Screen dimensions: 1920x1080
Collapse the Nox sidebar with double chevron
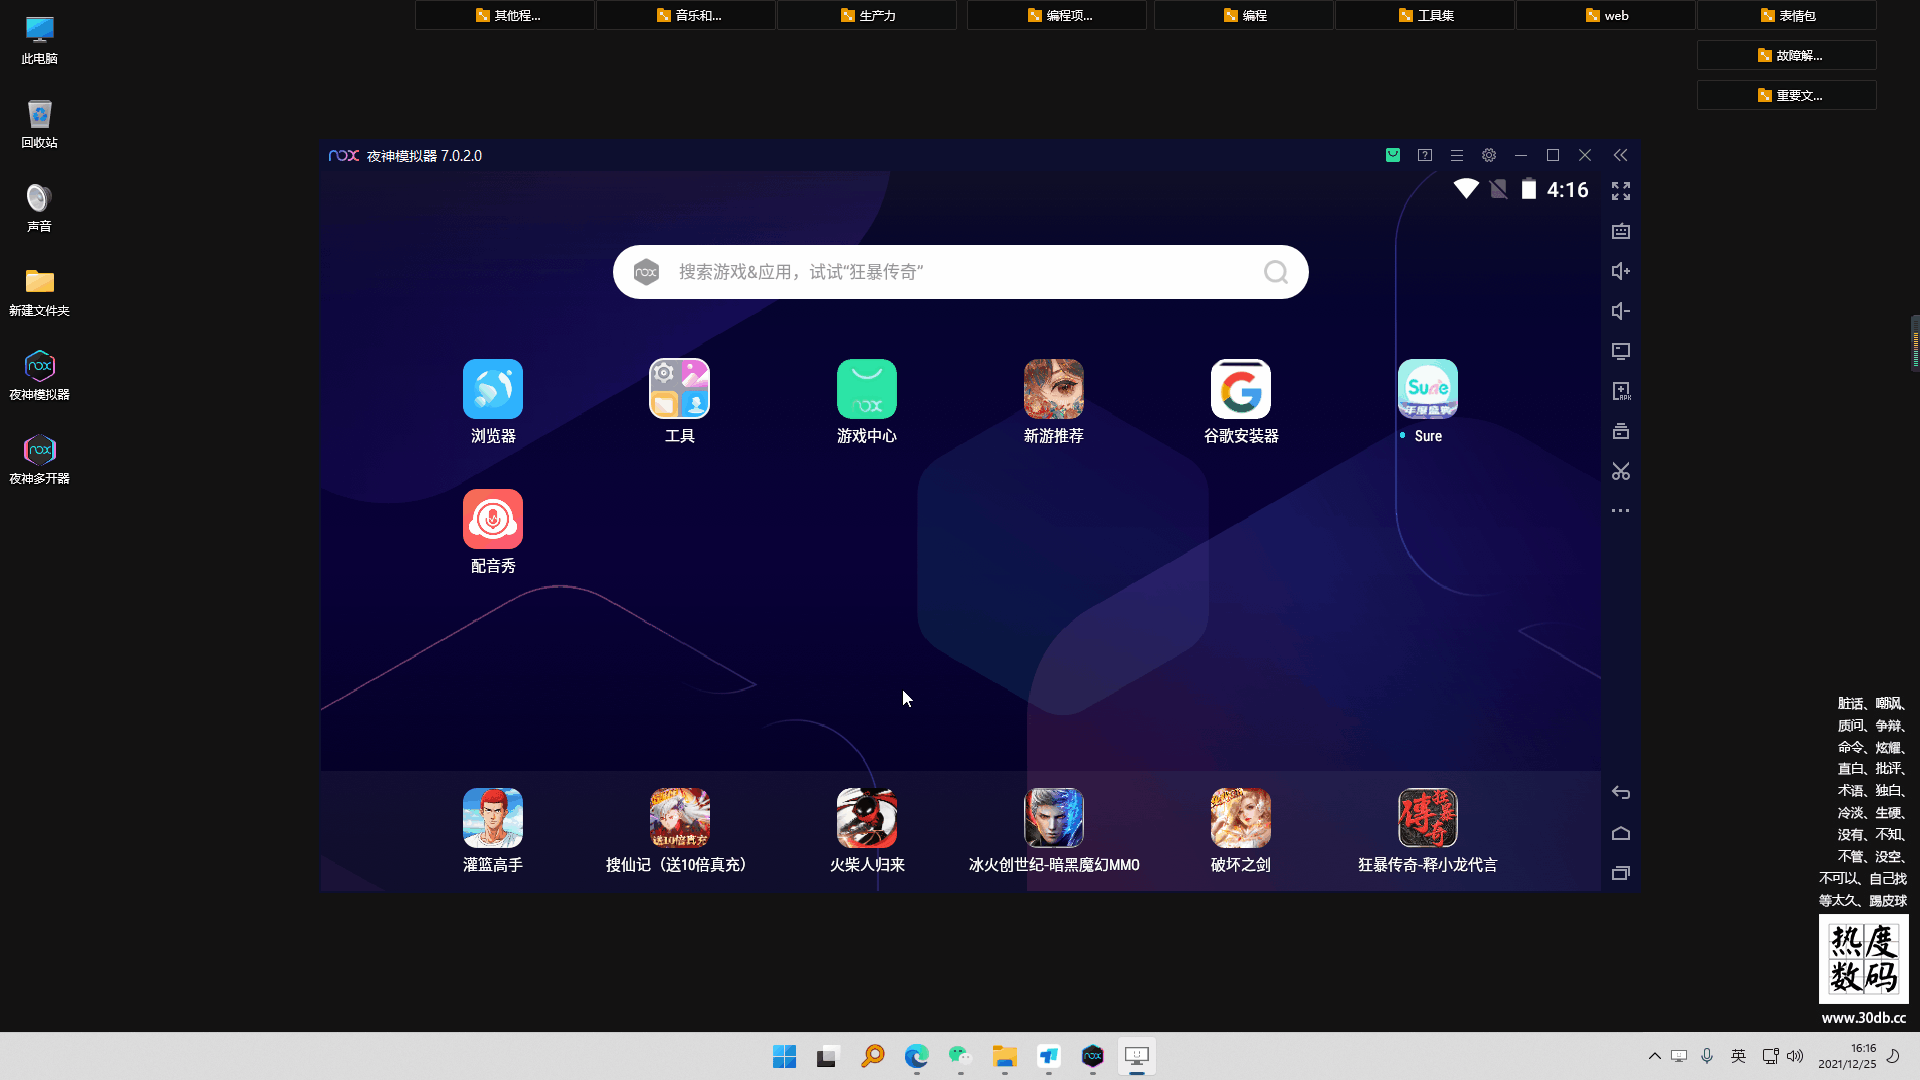coord(1621,155)
